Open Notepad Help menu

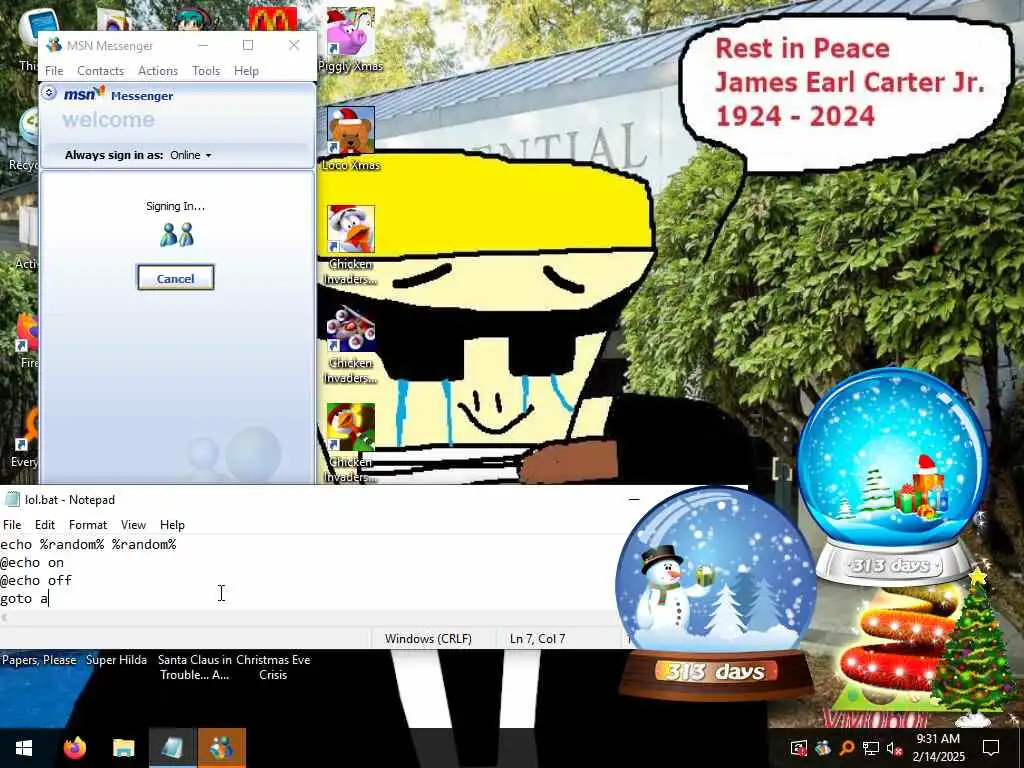click(x=172, y=525)
